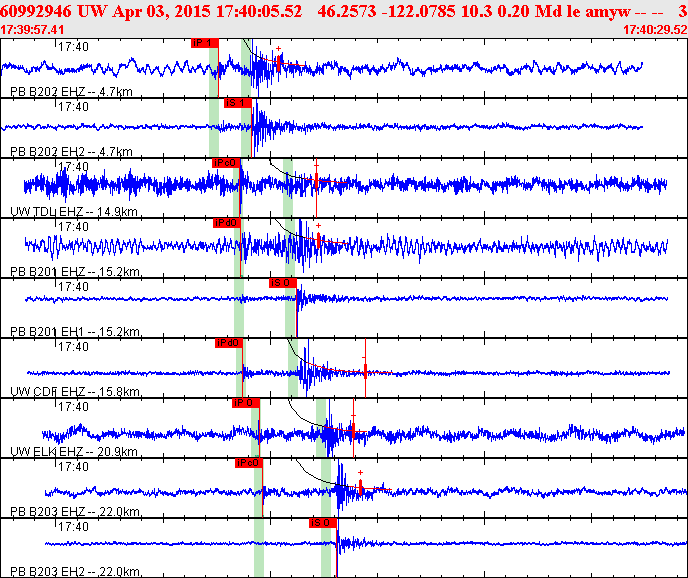Screen dimensions: 688x578
Task: Click the label 'PB B202 EH2 -- 4.7km'
Action: click(x=71, y=152)
